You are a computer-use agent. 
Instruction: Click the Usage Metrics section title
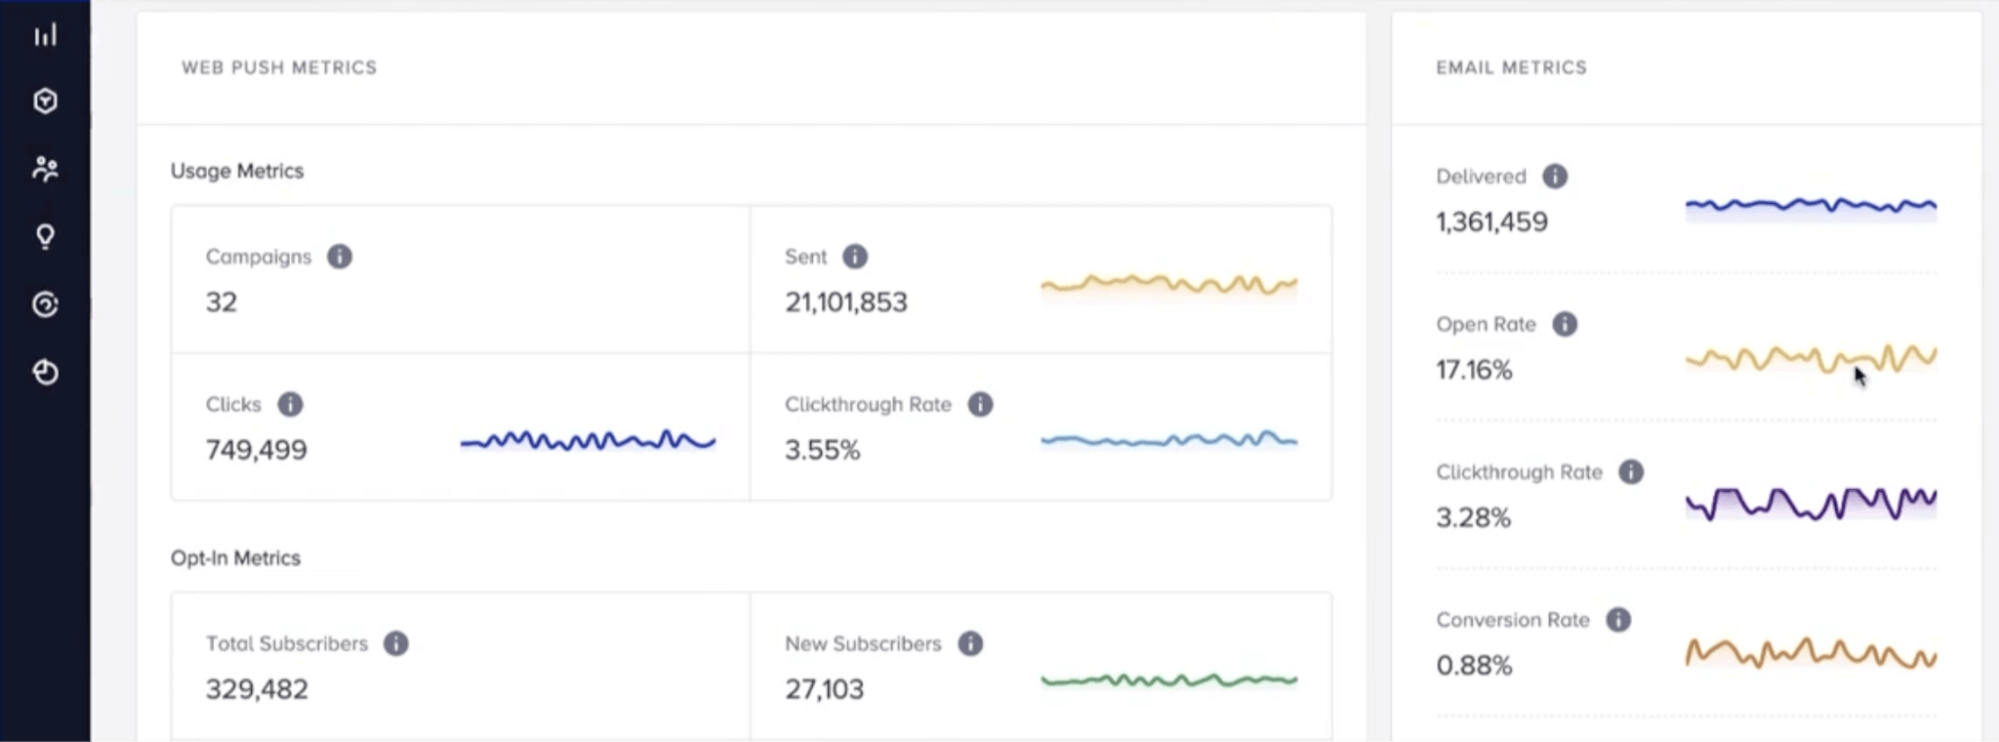[x=237, y=171]
